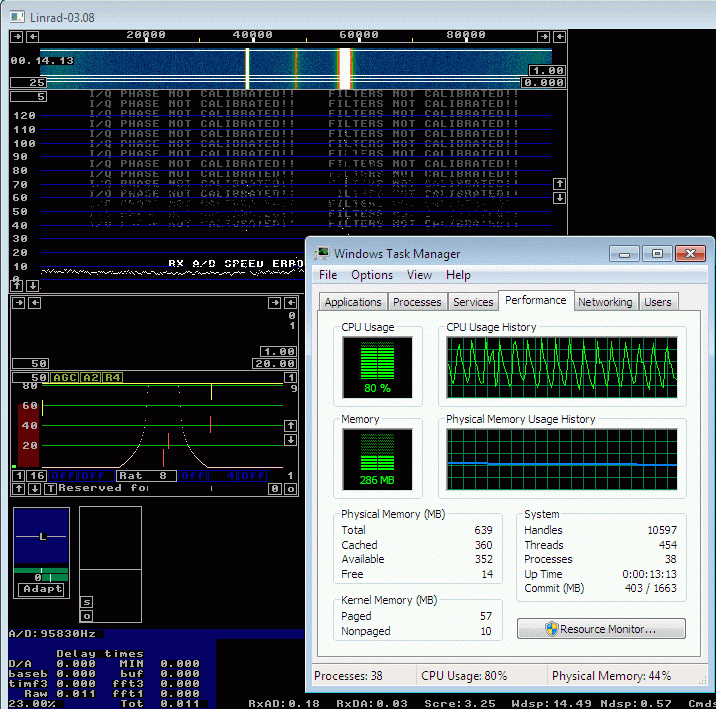Click the down arrow left of the T box

pyautogui.click(x=34, y=489)
